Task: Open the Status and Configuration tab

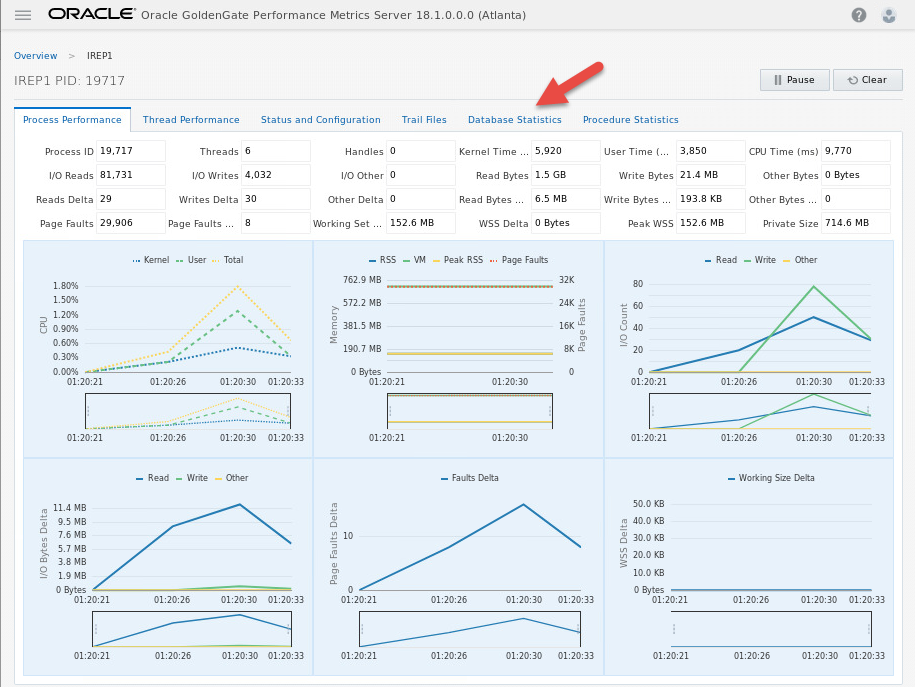Action: (x=320, y=120)
